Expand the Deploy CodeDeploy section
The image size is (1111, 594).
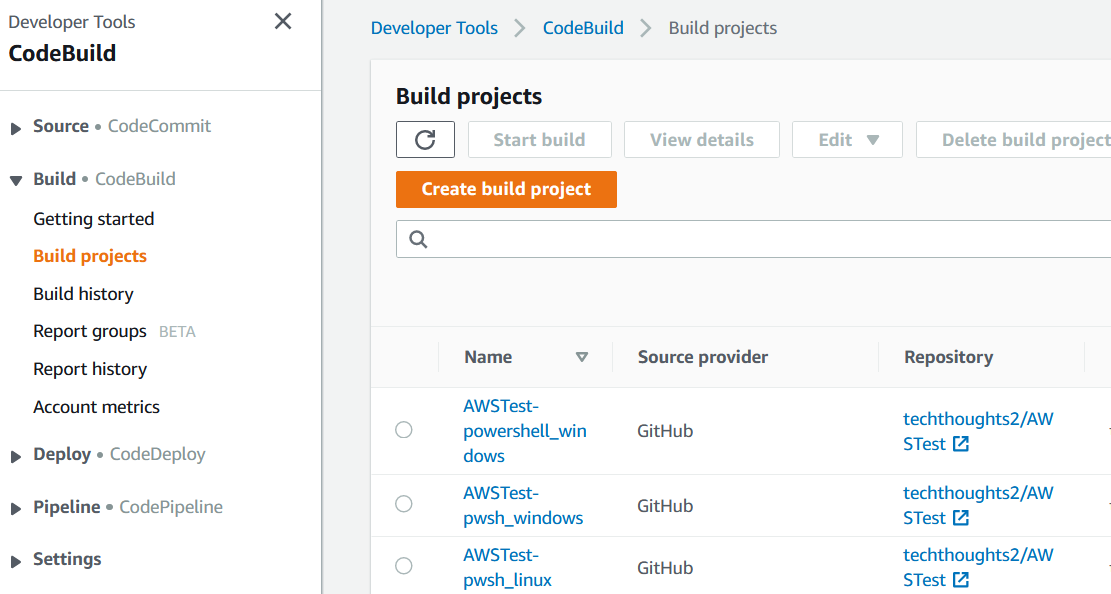point(16,456)
